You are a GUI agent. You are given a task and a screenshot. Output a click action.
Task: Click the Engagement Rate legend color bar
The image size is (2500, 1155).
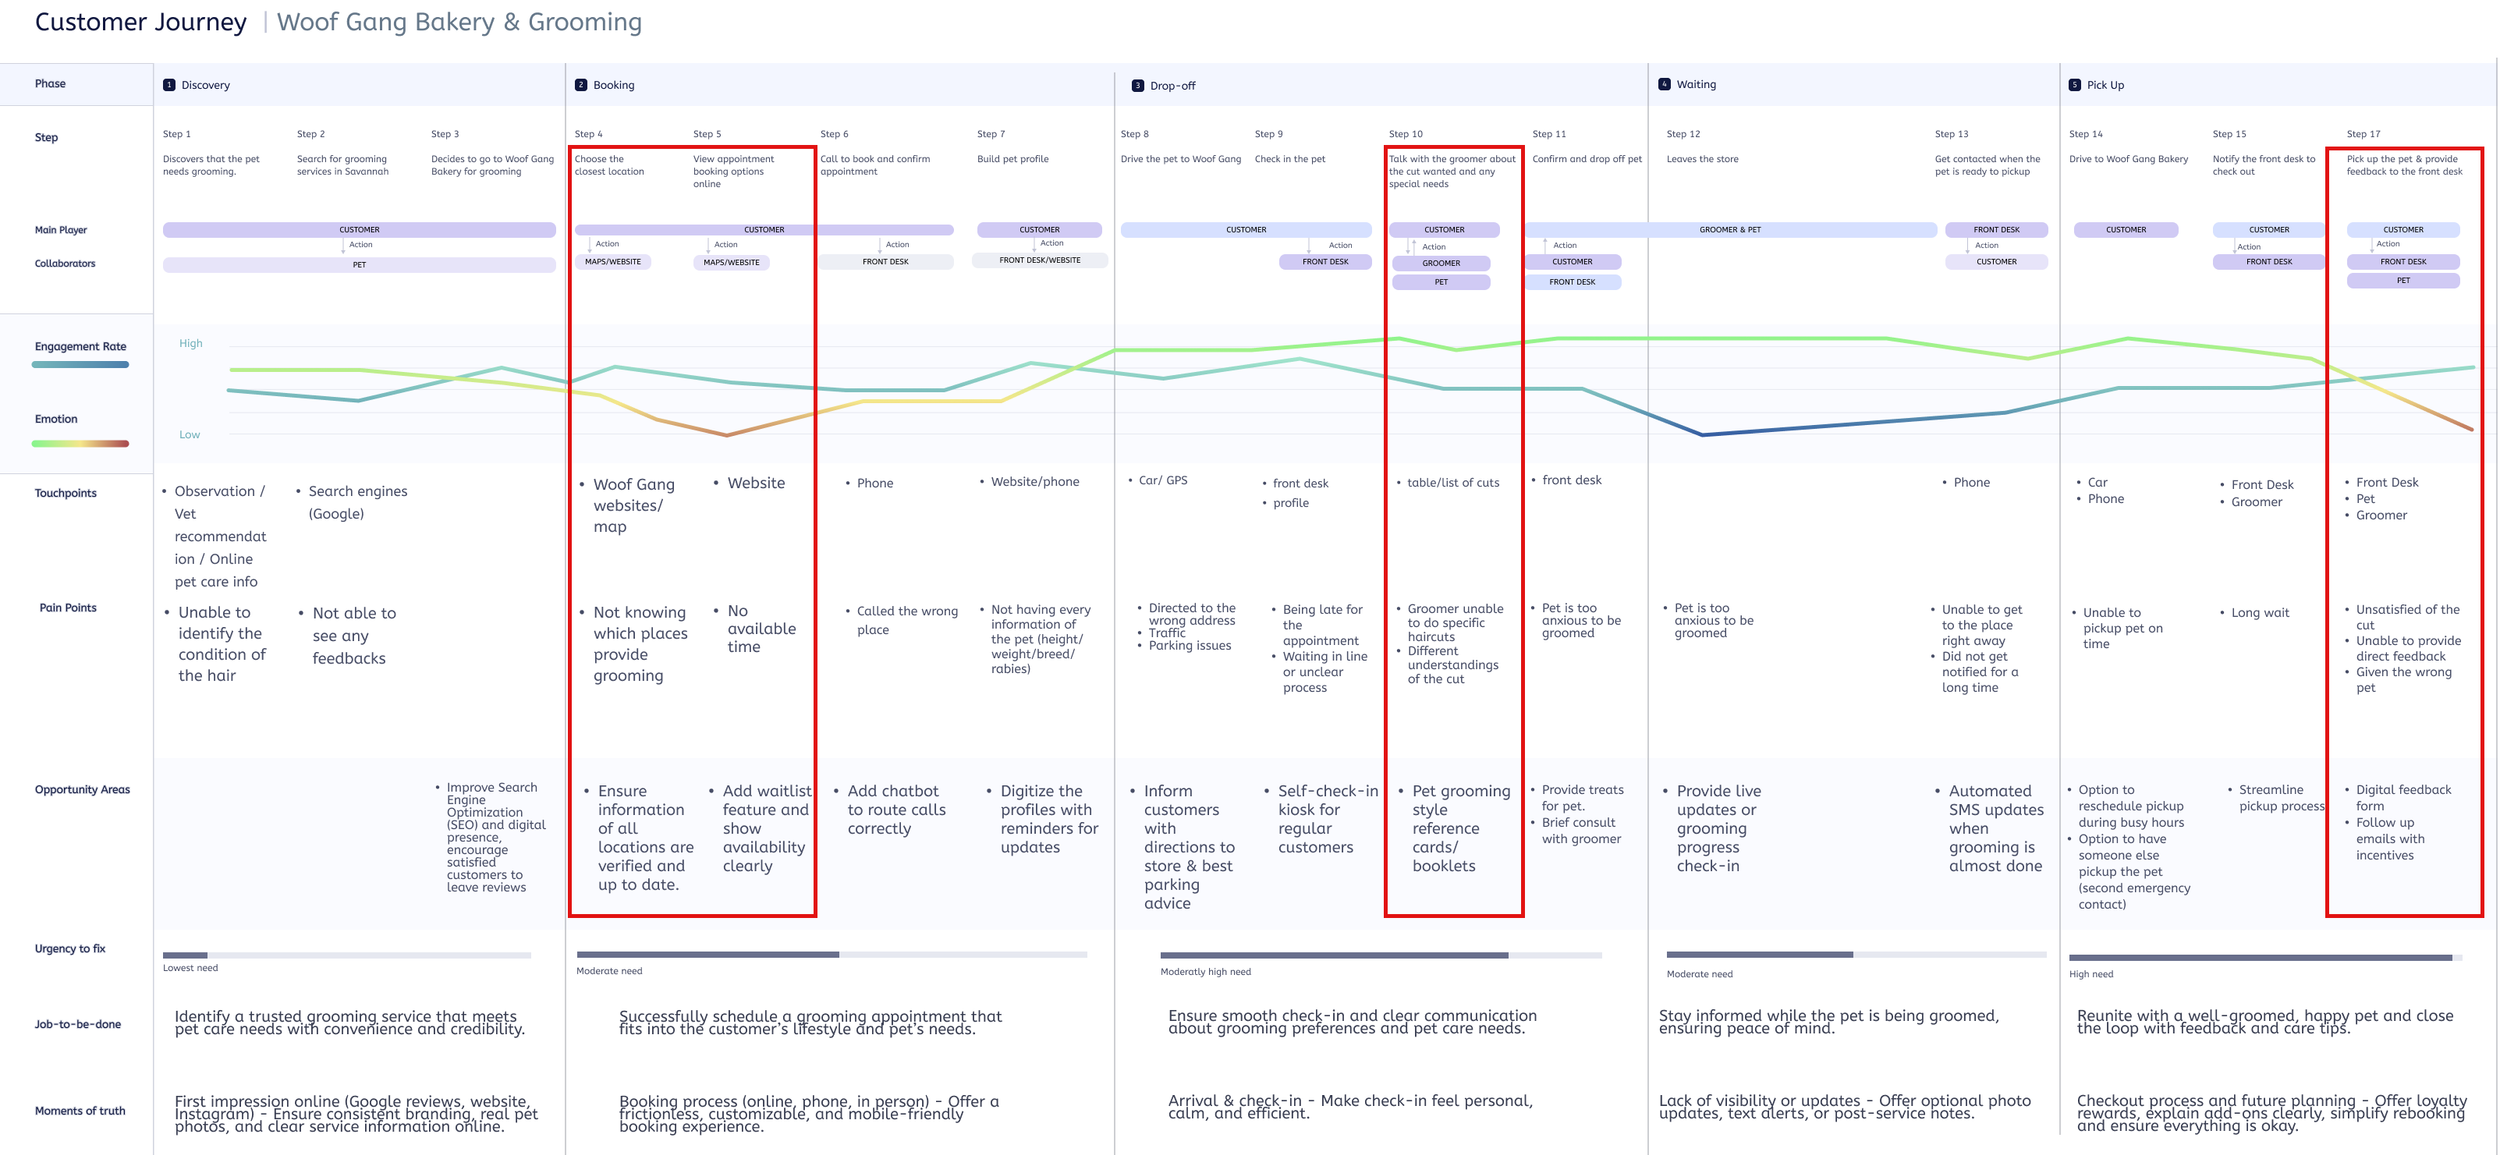click(x=80, y=365)
